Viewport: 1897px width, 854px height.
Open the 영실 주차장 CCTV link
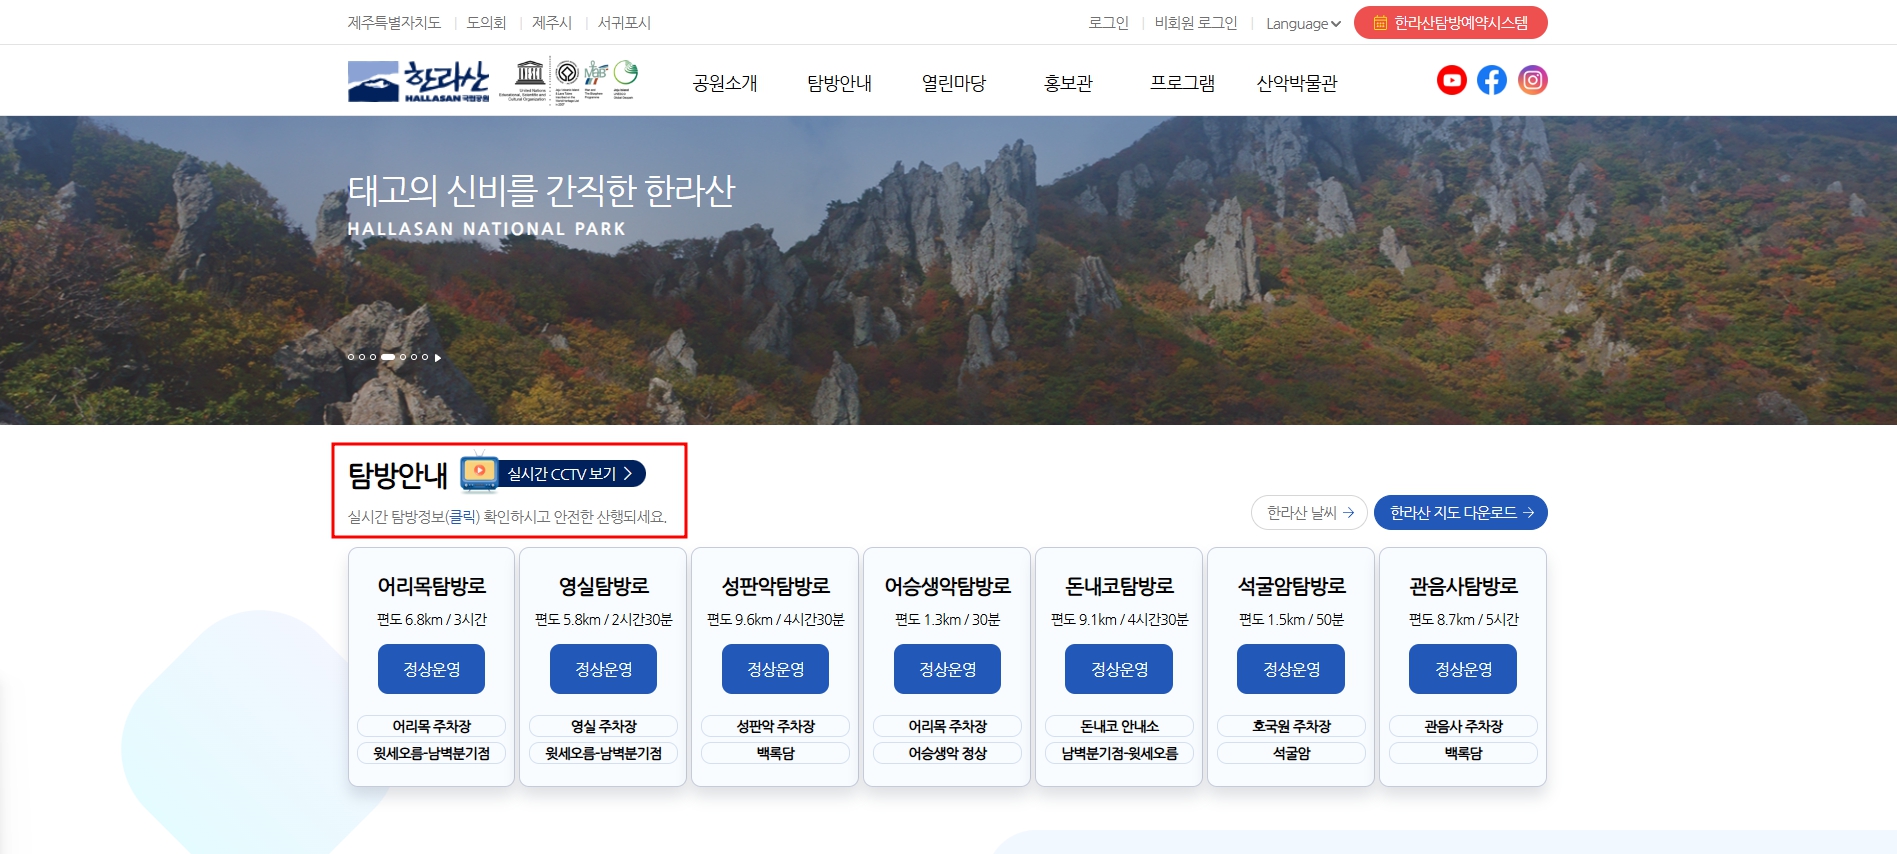point(603,726)
